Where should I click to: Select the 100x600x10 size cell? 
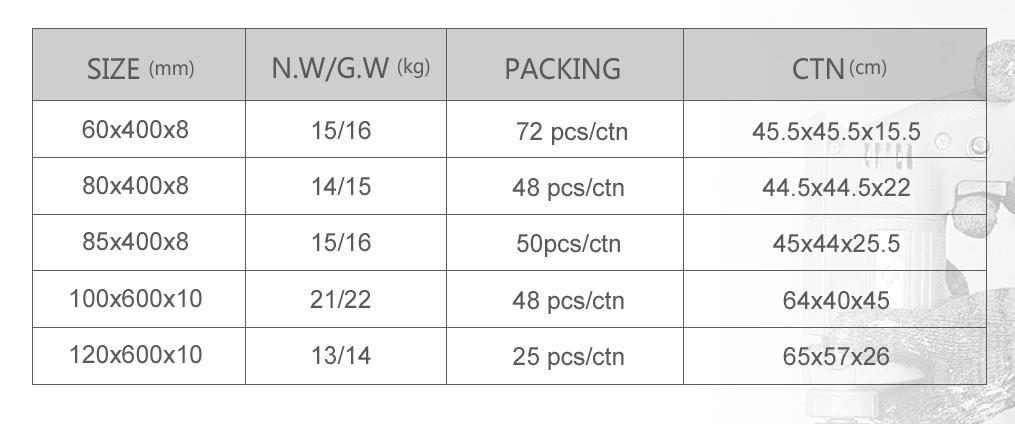139,299
